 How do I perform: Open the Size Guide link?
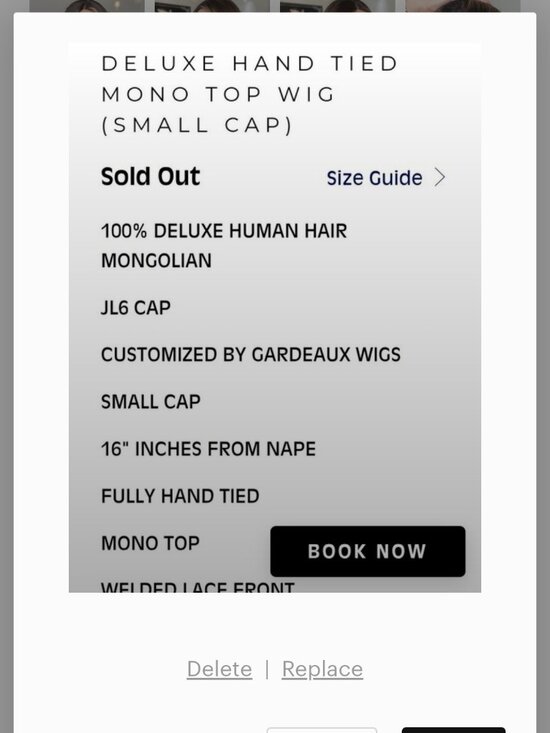tap(374, 178)
